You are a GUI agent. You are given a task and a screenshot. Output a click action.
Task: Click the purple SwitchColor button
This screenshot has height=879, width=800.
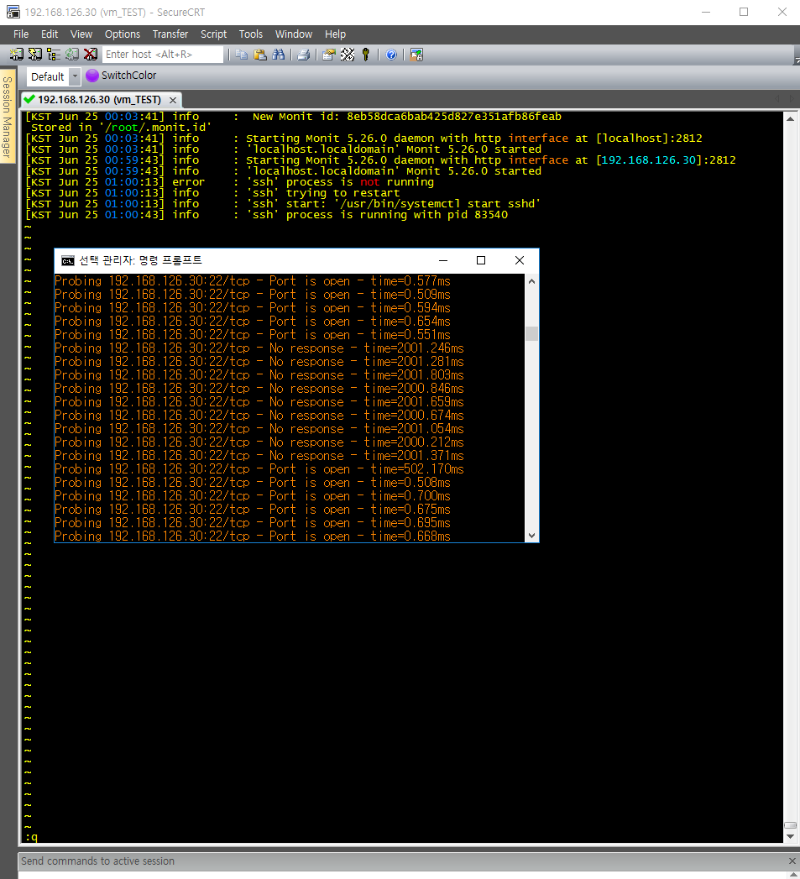[x=121, y=76]
